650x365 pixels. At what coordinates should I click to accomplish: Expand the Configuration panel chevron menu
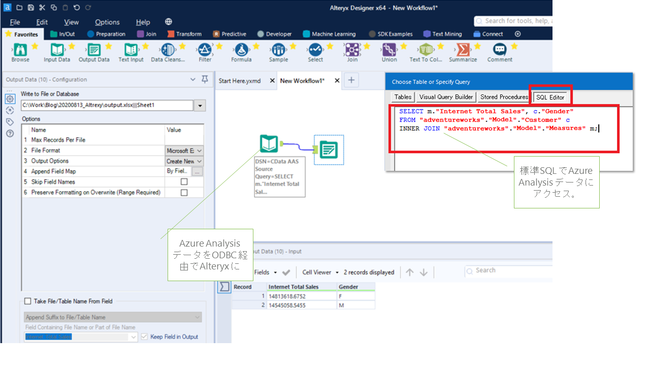coord(193,79)
